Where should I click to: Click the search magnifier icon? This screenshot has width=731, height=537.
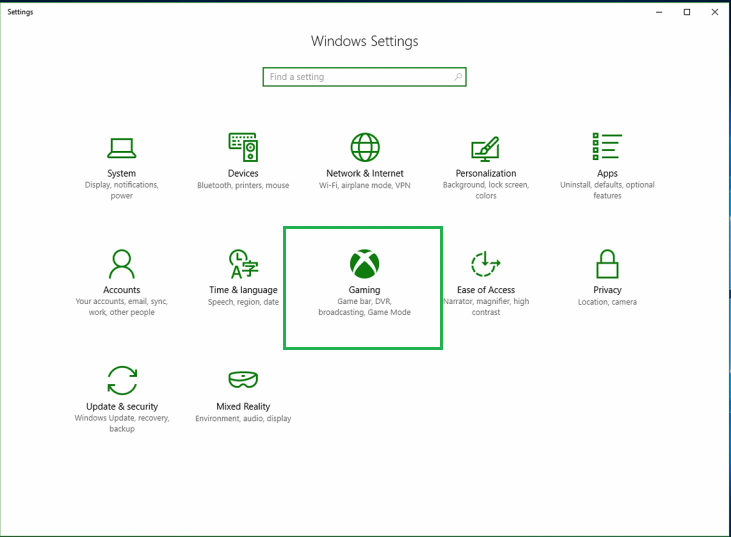(458, 76)
